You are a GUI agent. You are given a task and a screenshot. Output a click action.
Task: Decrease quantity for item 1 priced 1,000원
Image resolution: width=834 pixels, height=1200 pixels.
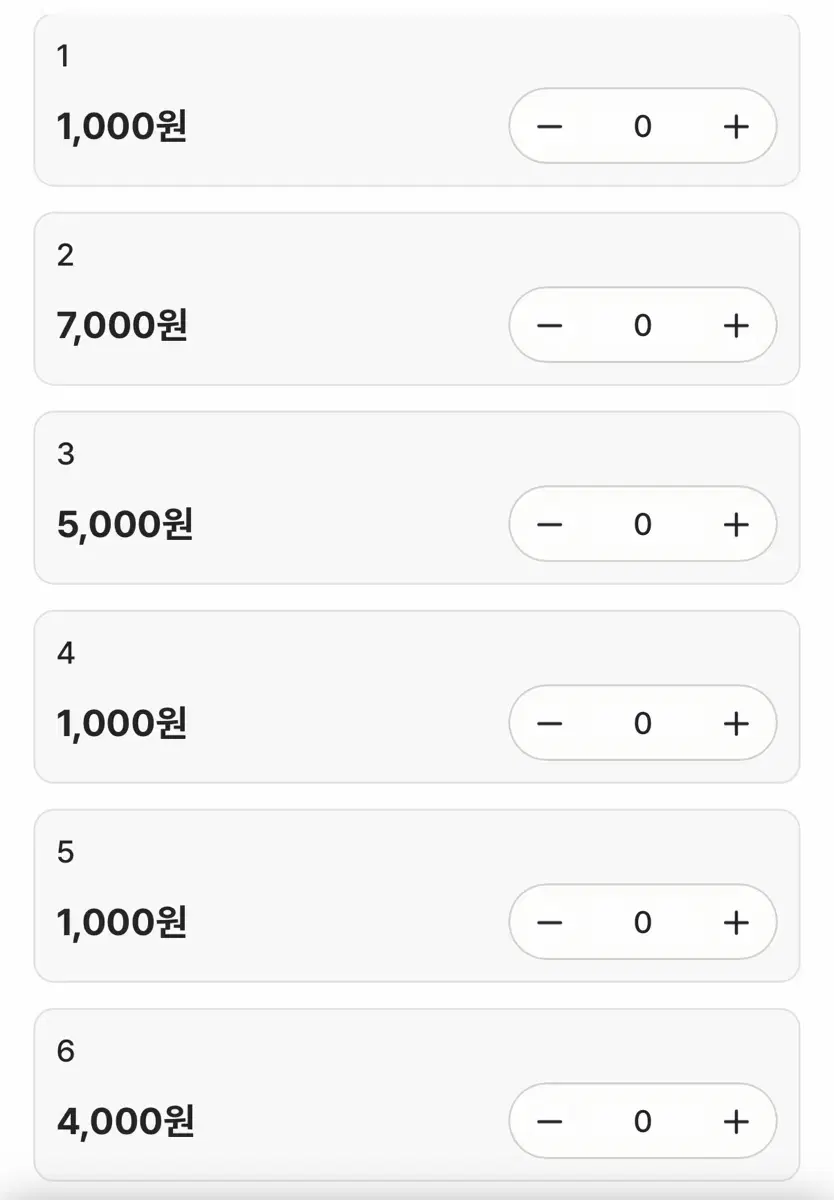coord(550,126)
